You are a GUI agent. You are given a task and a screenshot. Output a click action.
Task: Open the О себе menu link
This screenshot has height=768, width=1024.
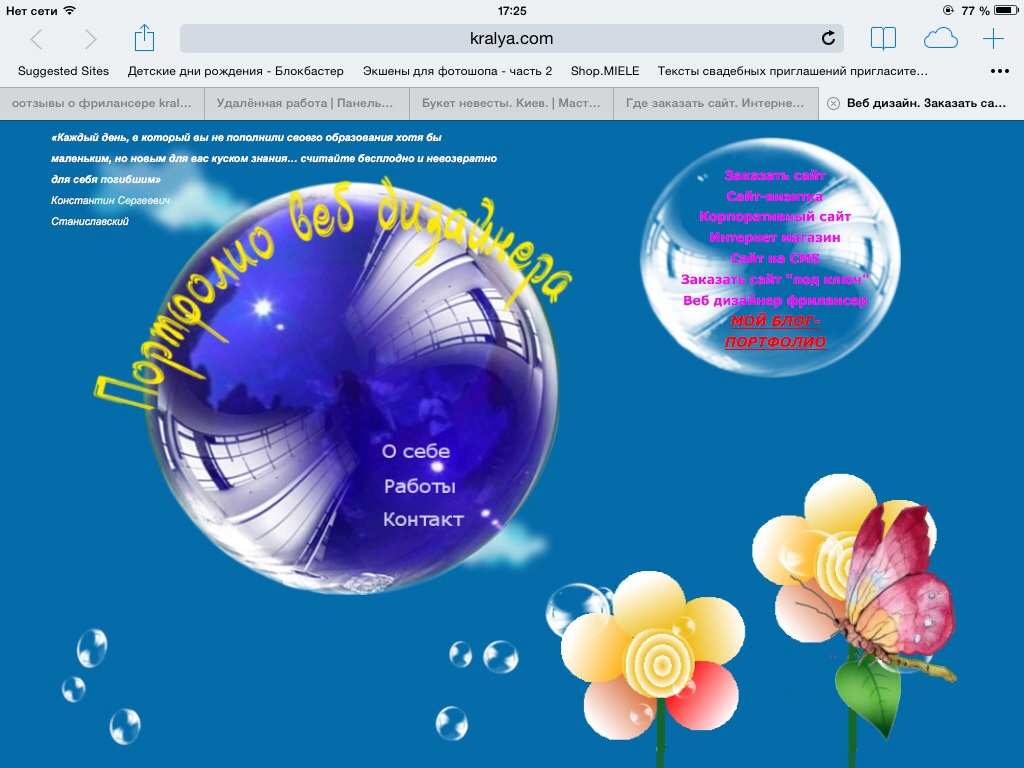pyautogui.click(x=416, y=451)
